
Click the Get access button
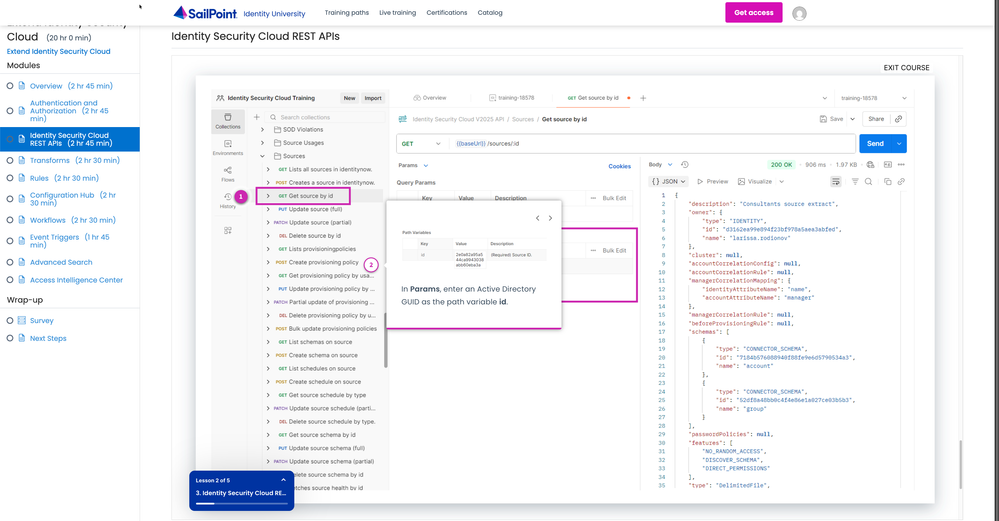point(754,13)
